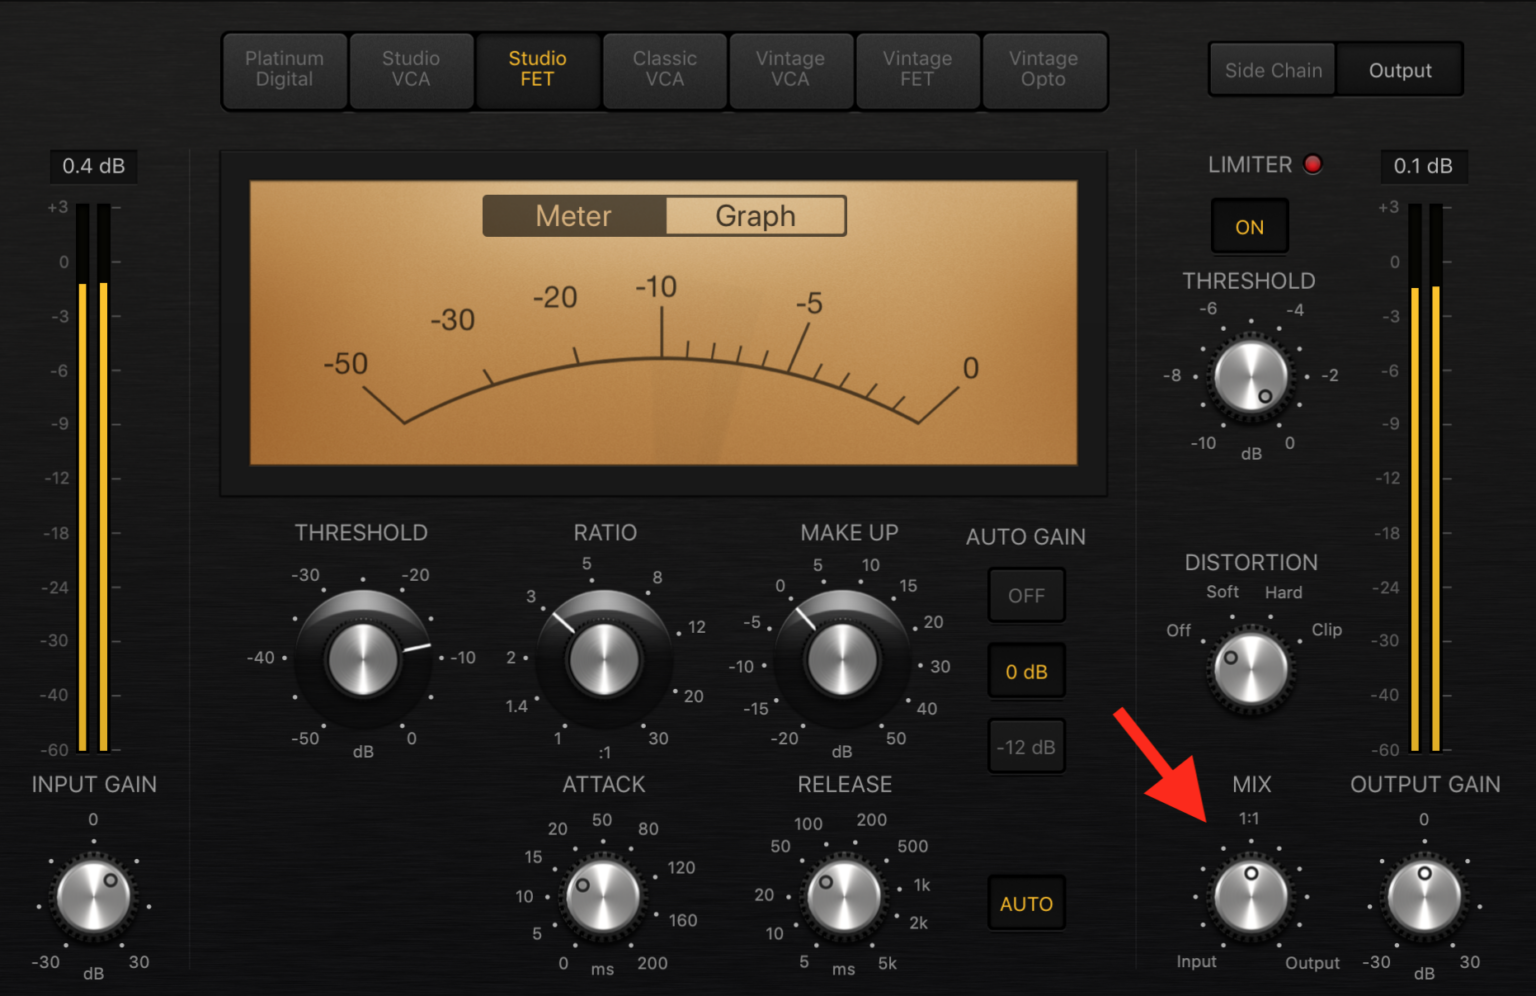Click the Output Gain knob
Screen dimensions: 1536x996
(1424, 896)
